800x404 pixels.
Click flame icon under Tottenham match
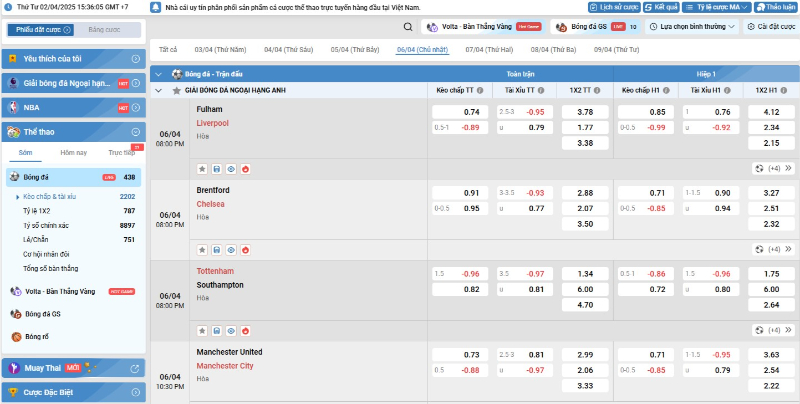[x=245, y=331]
